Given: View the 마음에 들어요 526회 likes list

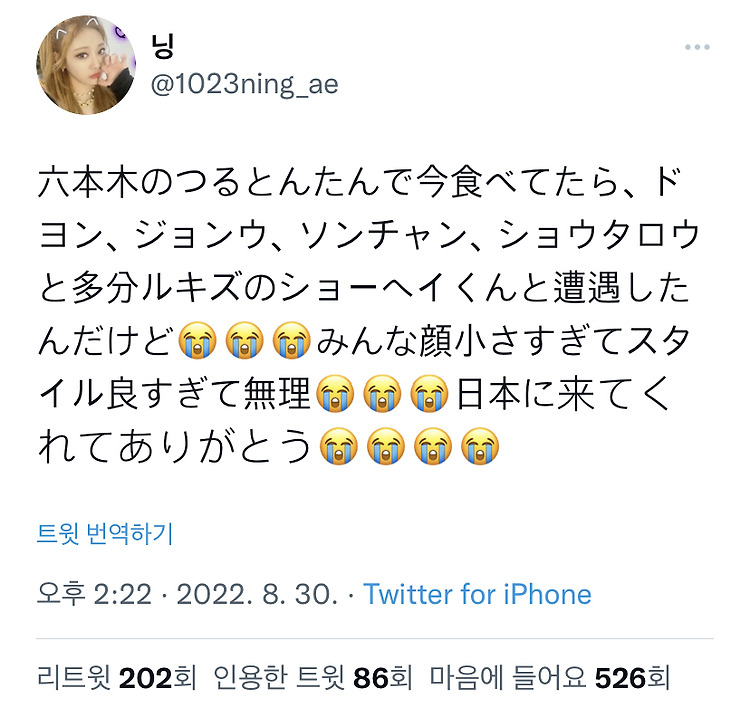Looking at the screenshot, I should click(x=549, y=678).
